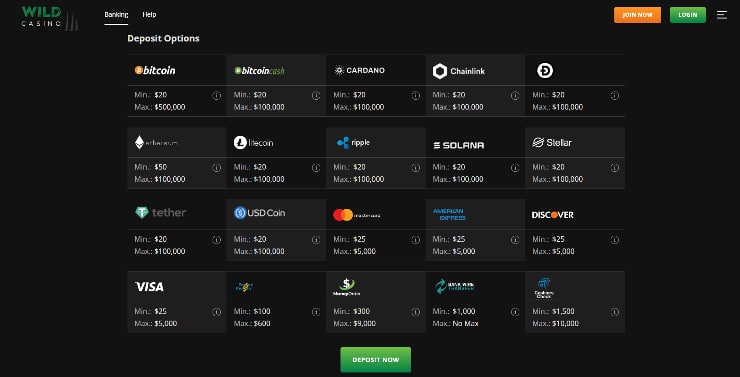Image resolution: width=740 pixels, height=377 pixels.
Task: Select the Mastercard logo
Action: 356,215
